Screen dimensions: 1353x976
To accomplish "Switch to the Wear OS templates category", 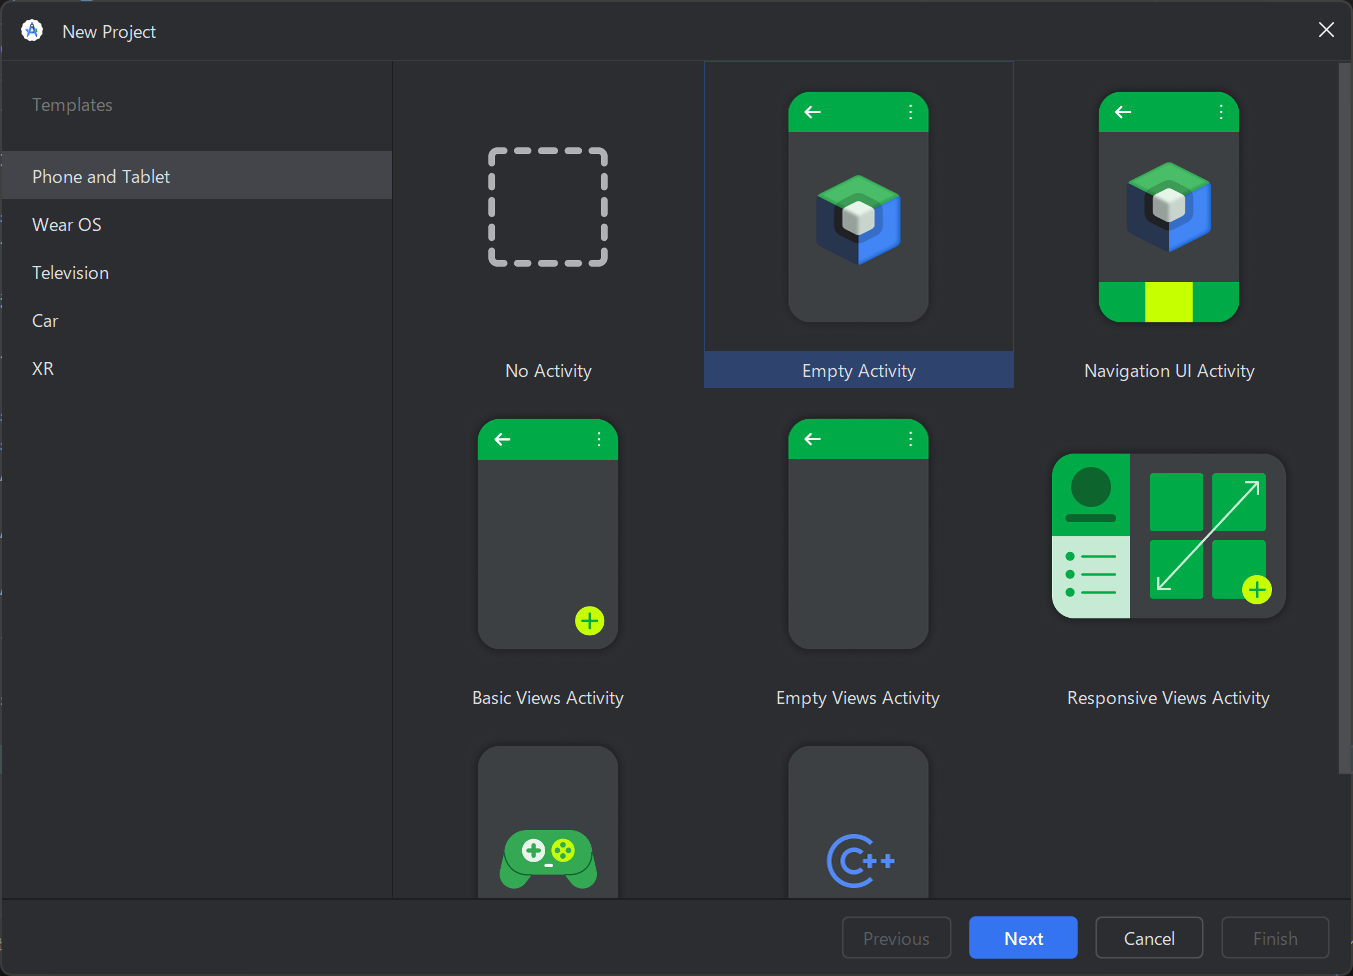I will (x=197, y=224).
